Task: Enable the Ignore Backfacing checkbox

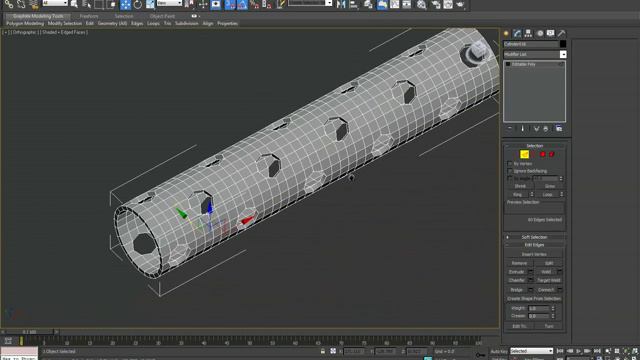Action: (509, 171)
